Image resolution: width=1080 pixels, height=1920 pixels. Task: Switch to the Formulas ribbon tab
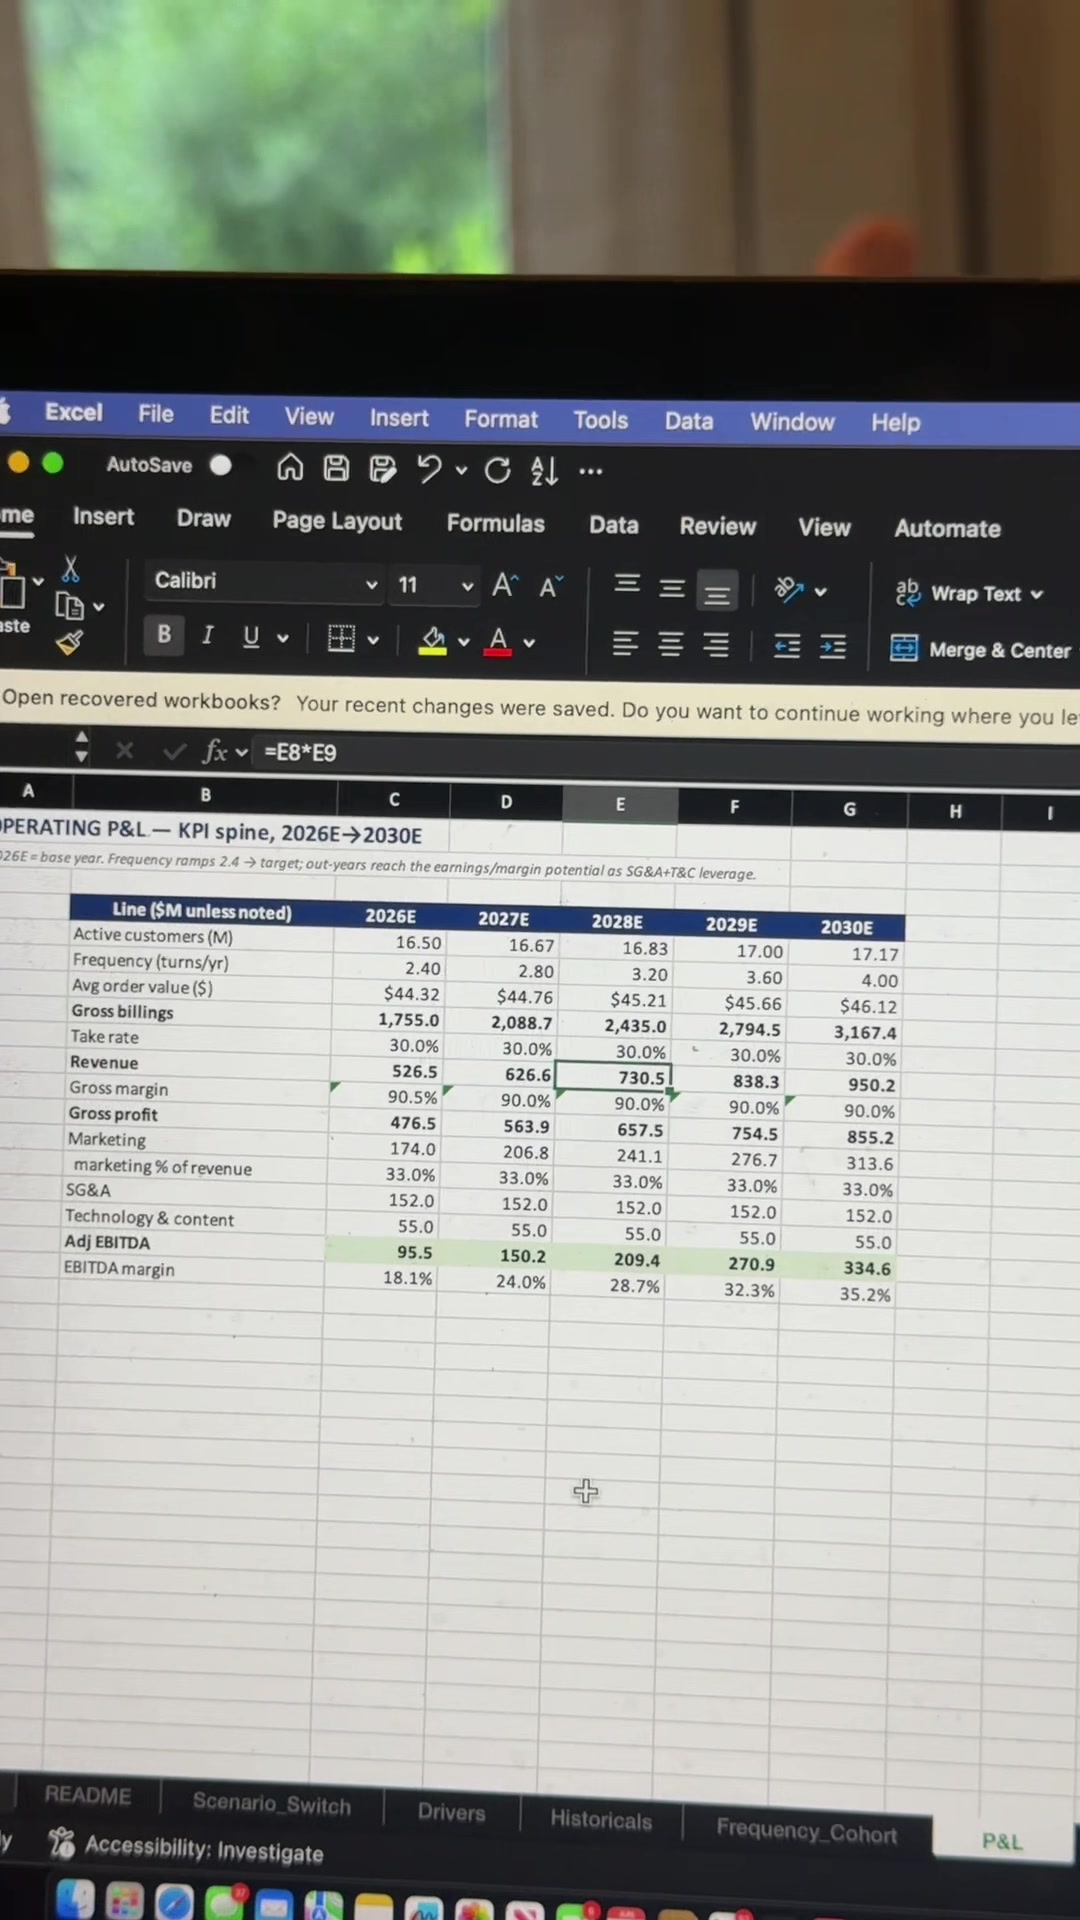pyautogui.click(x=495, y=523)
